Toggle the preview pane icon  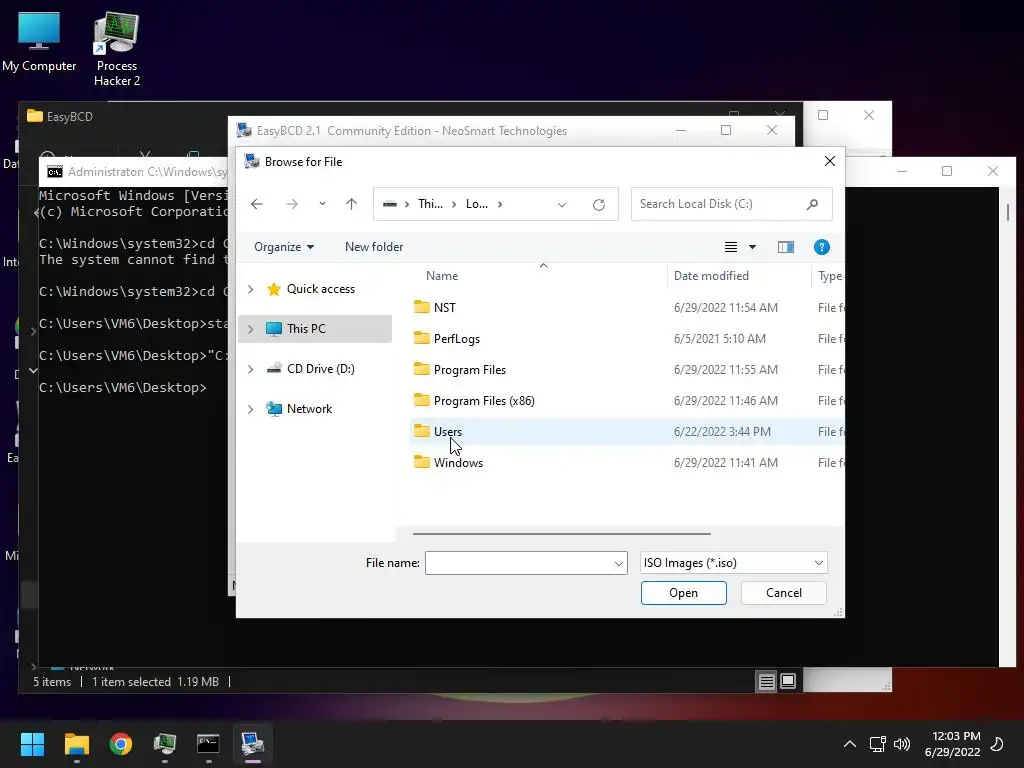click(786, 247)
